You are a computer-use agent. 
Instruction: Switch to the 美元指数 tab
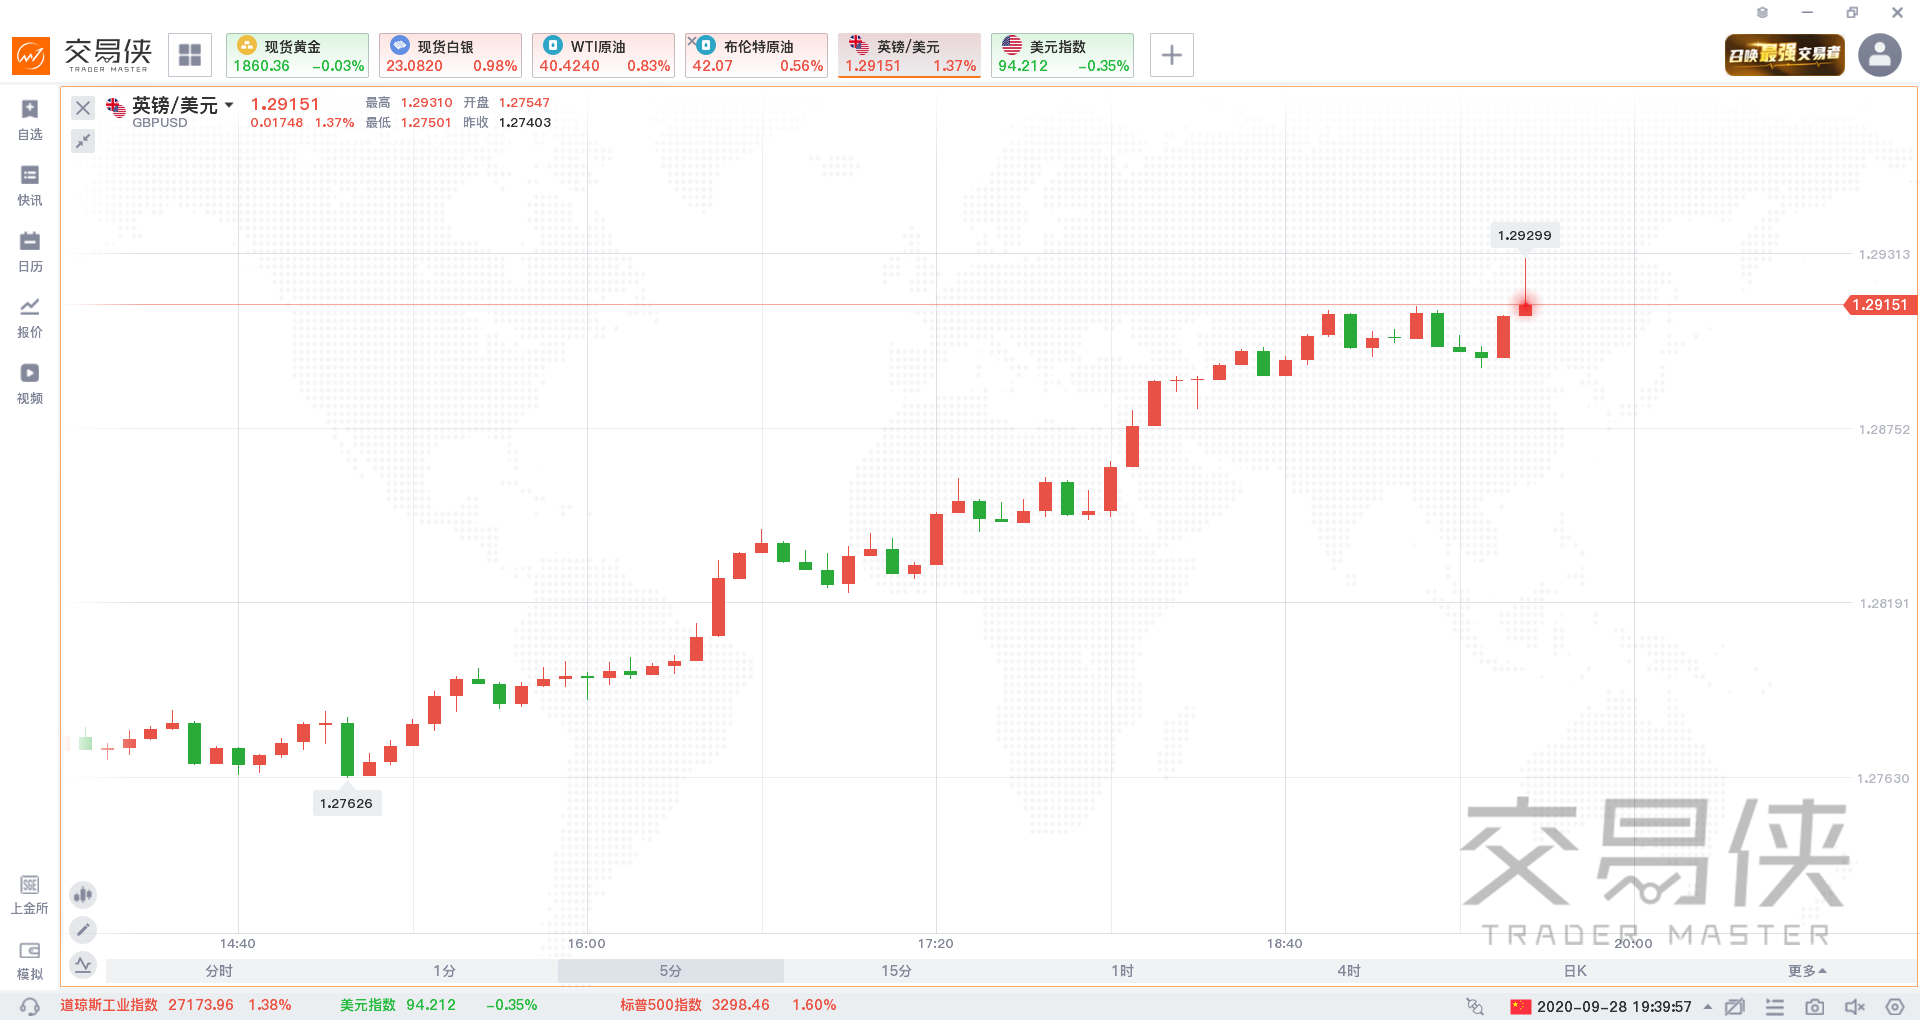[1062, 55]
